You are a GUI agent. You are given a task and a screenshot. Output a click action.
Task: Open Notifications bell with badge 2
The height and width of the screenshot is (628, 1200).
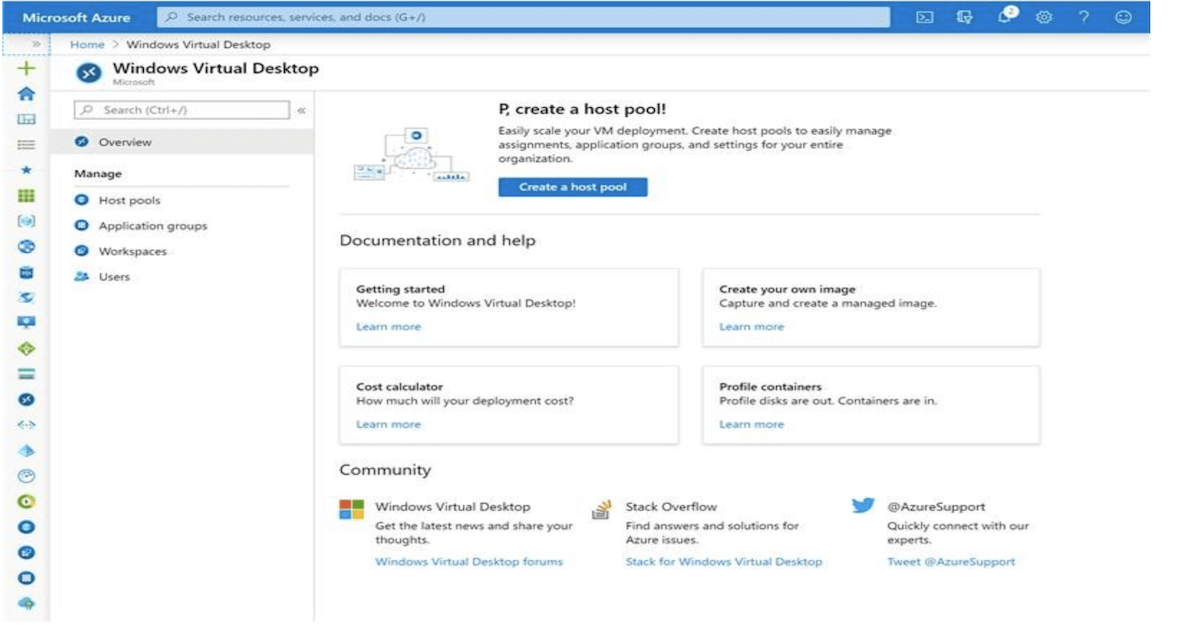[x=1007, y=17]
